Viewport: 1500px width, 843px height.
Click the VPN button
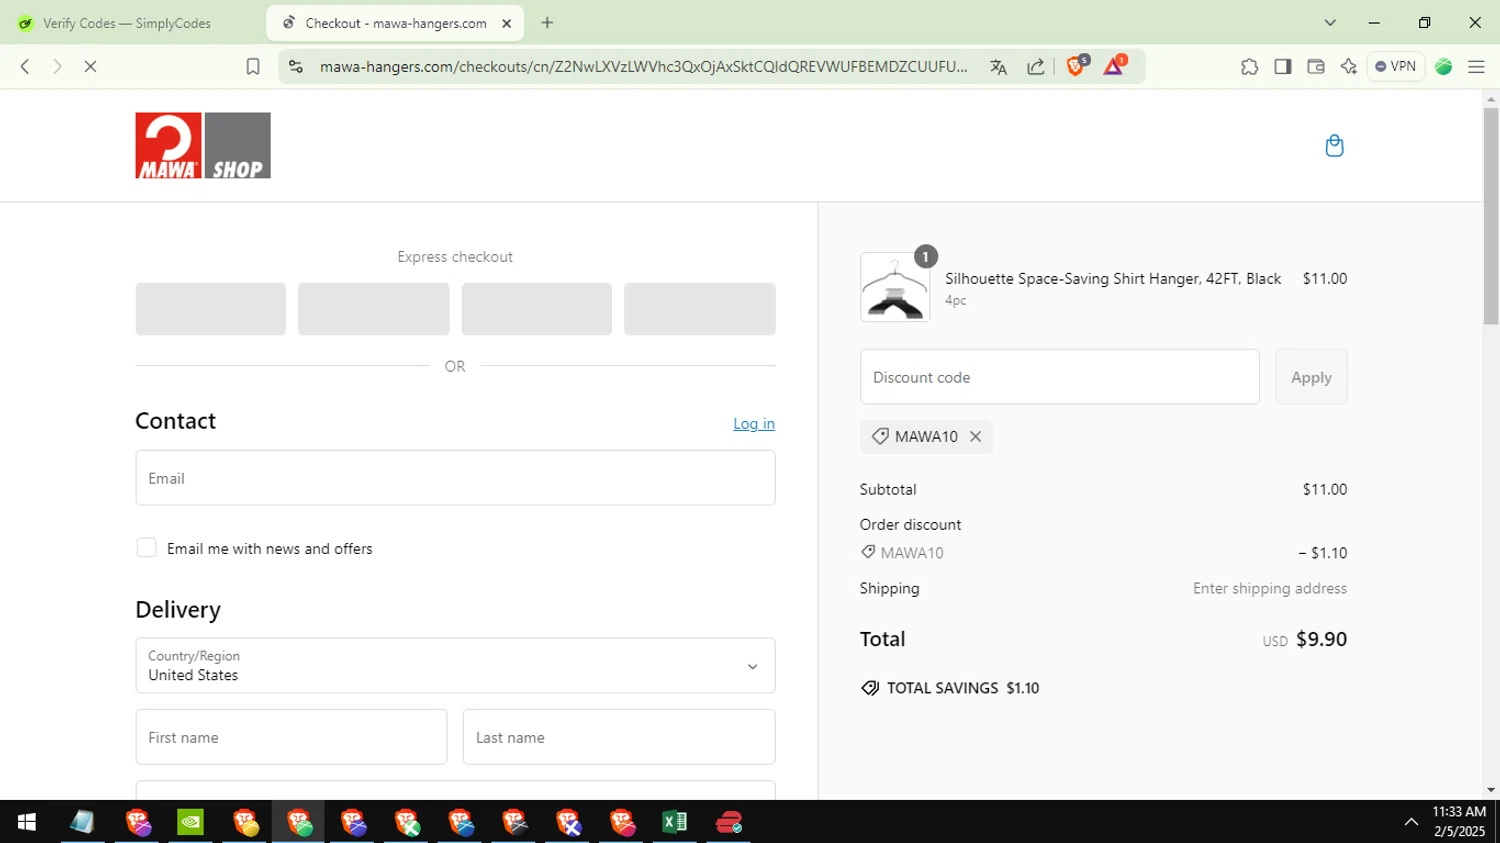coord(1396,67)
